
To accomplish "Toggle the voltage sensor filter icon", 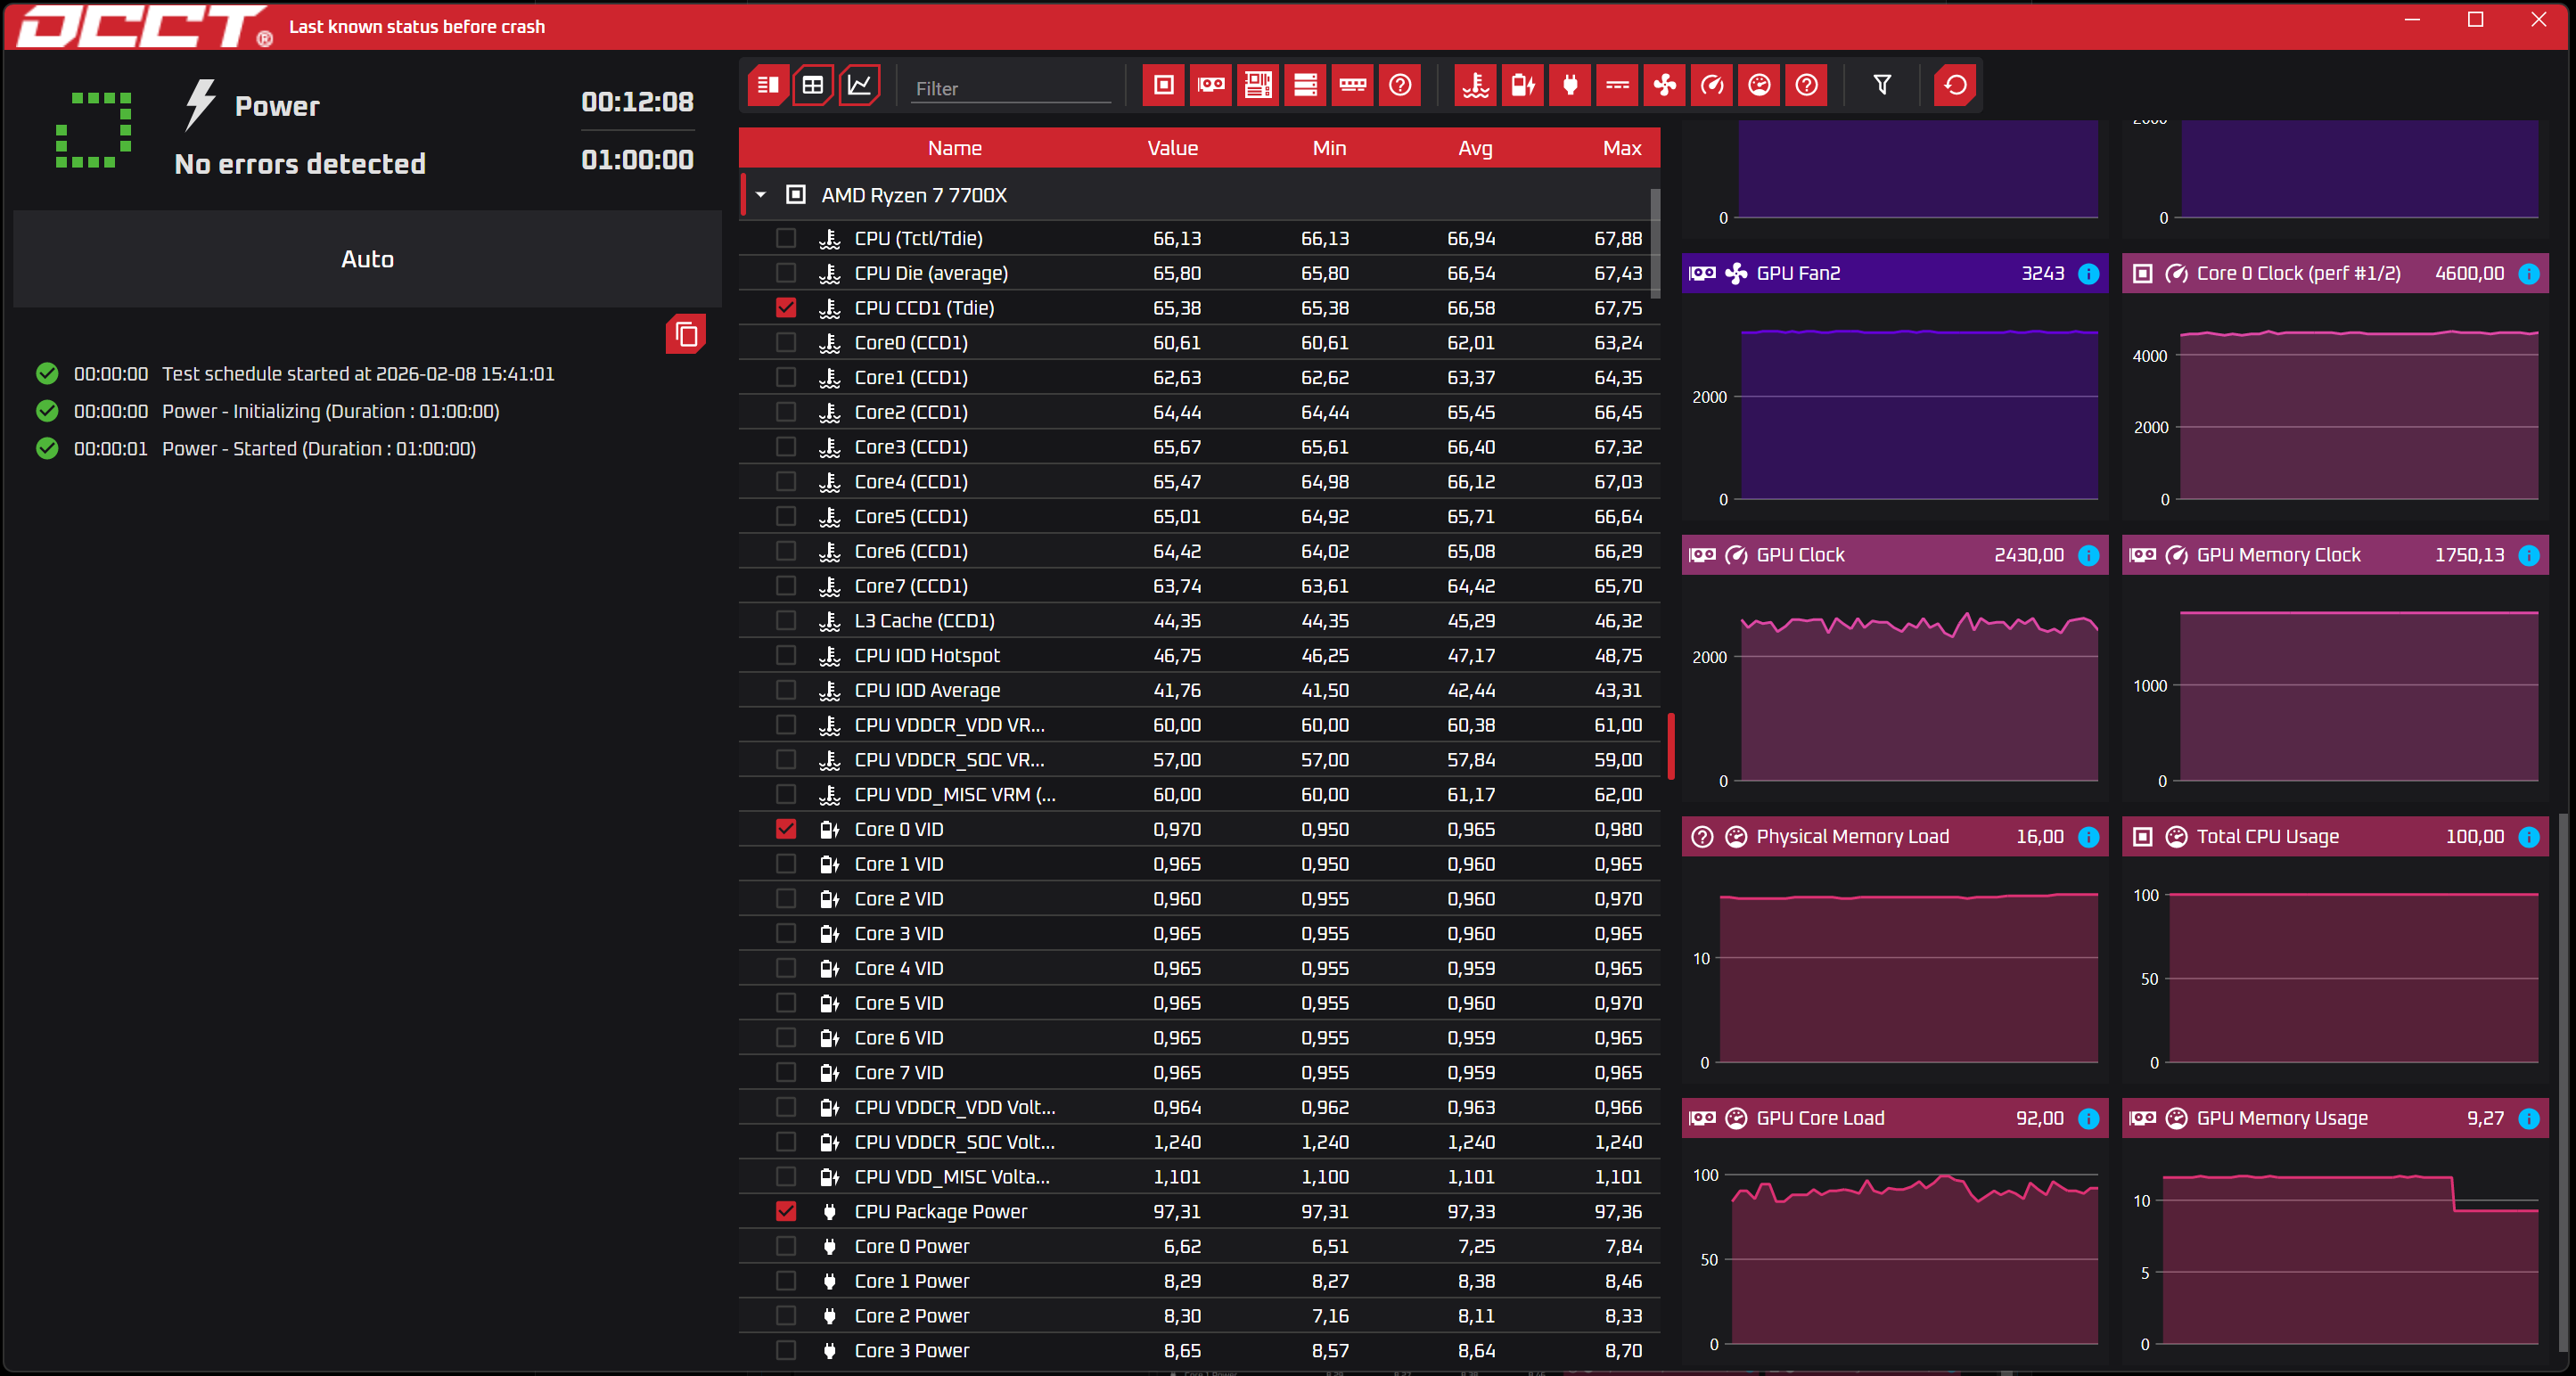I will 1523,85.
